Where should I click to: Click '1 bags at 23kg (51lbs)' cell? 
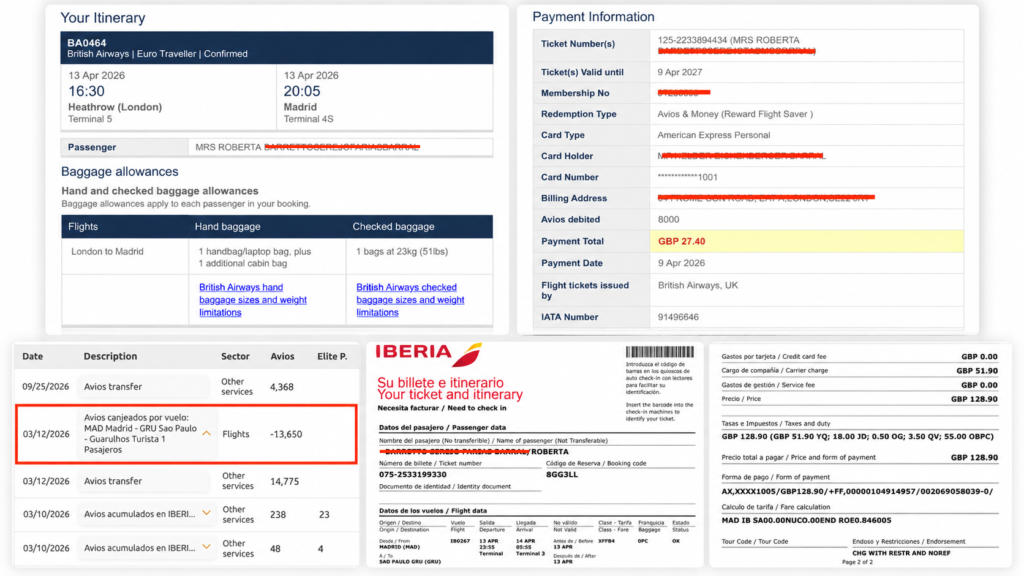[402, 251]
